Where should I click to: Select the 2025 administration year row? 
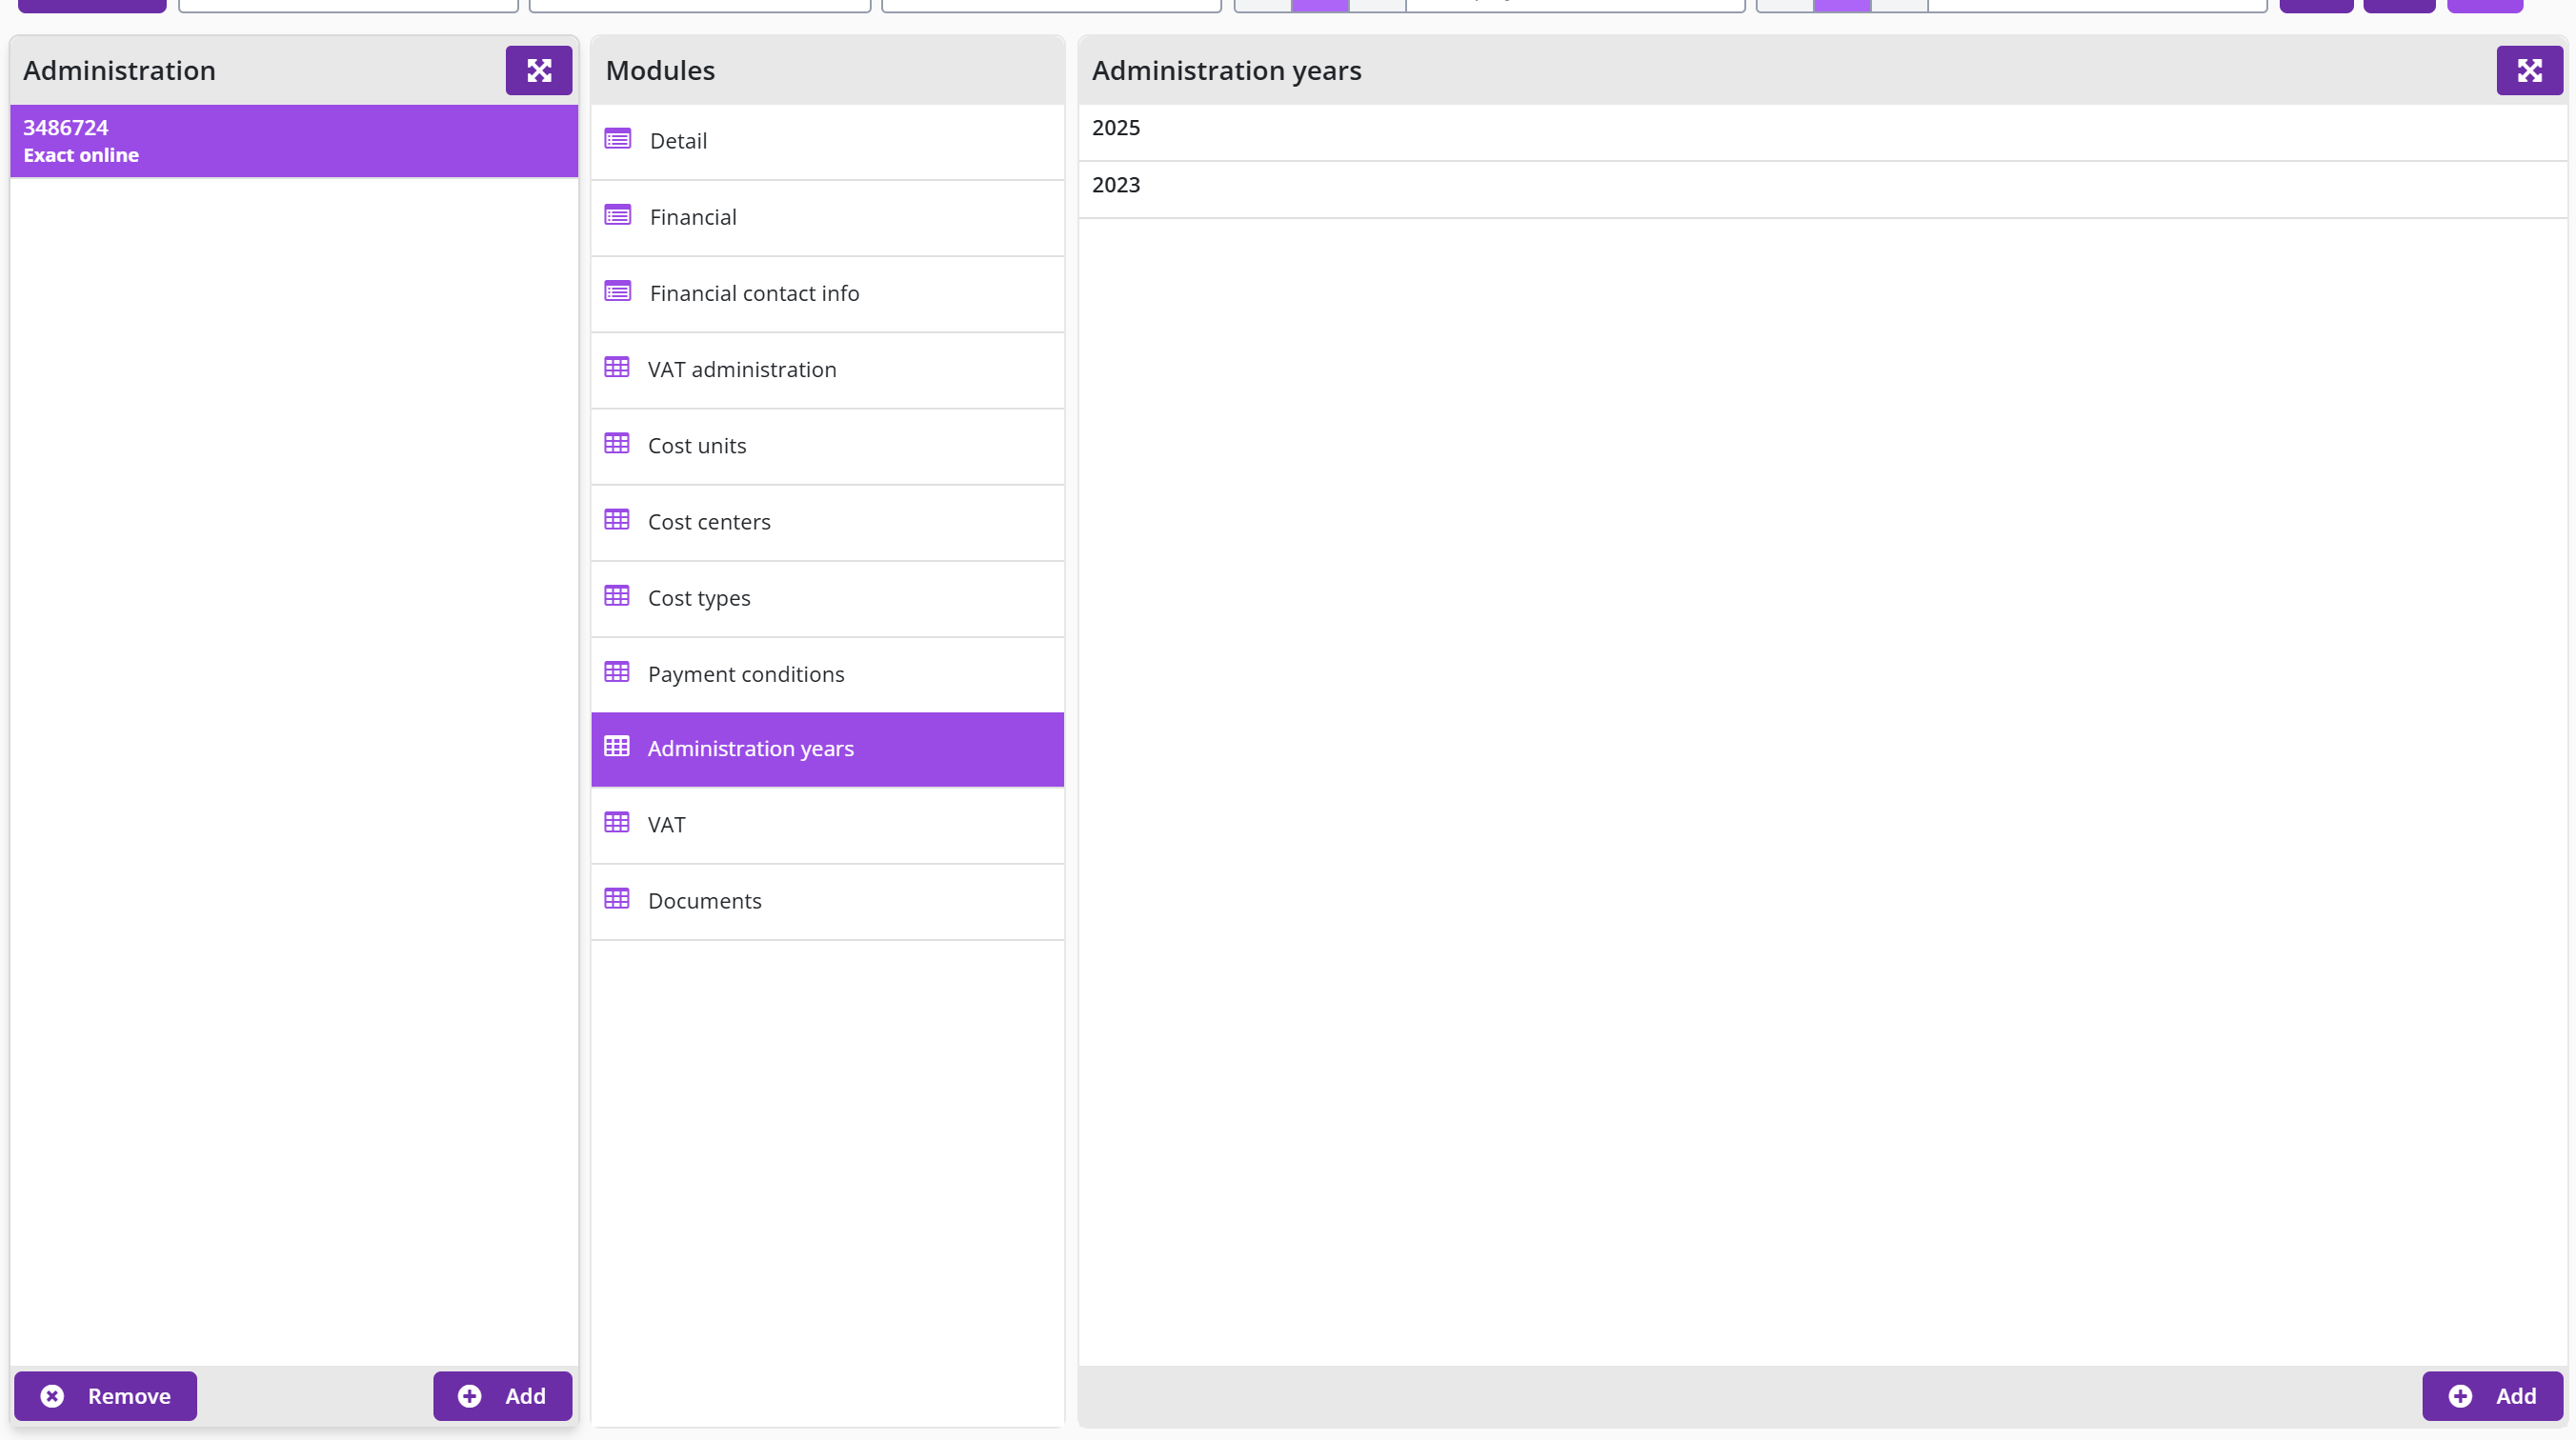click(x=1822, y=132)
